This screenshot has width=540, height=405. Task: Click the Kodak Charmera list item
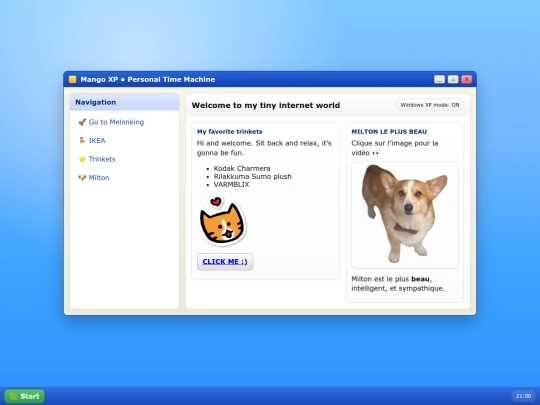(x=242, y=168)
